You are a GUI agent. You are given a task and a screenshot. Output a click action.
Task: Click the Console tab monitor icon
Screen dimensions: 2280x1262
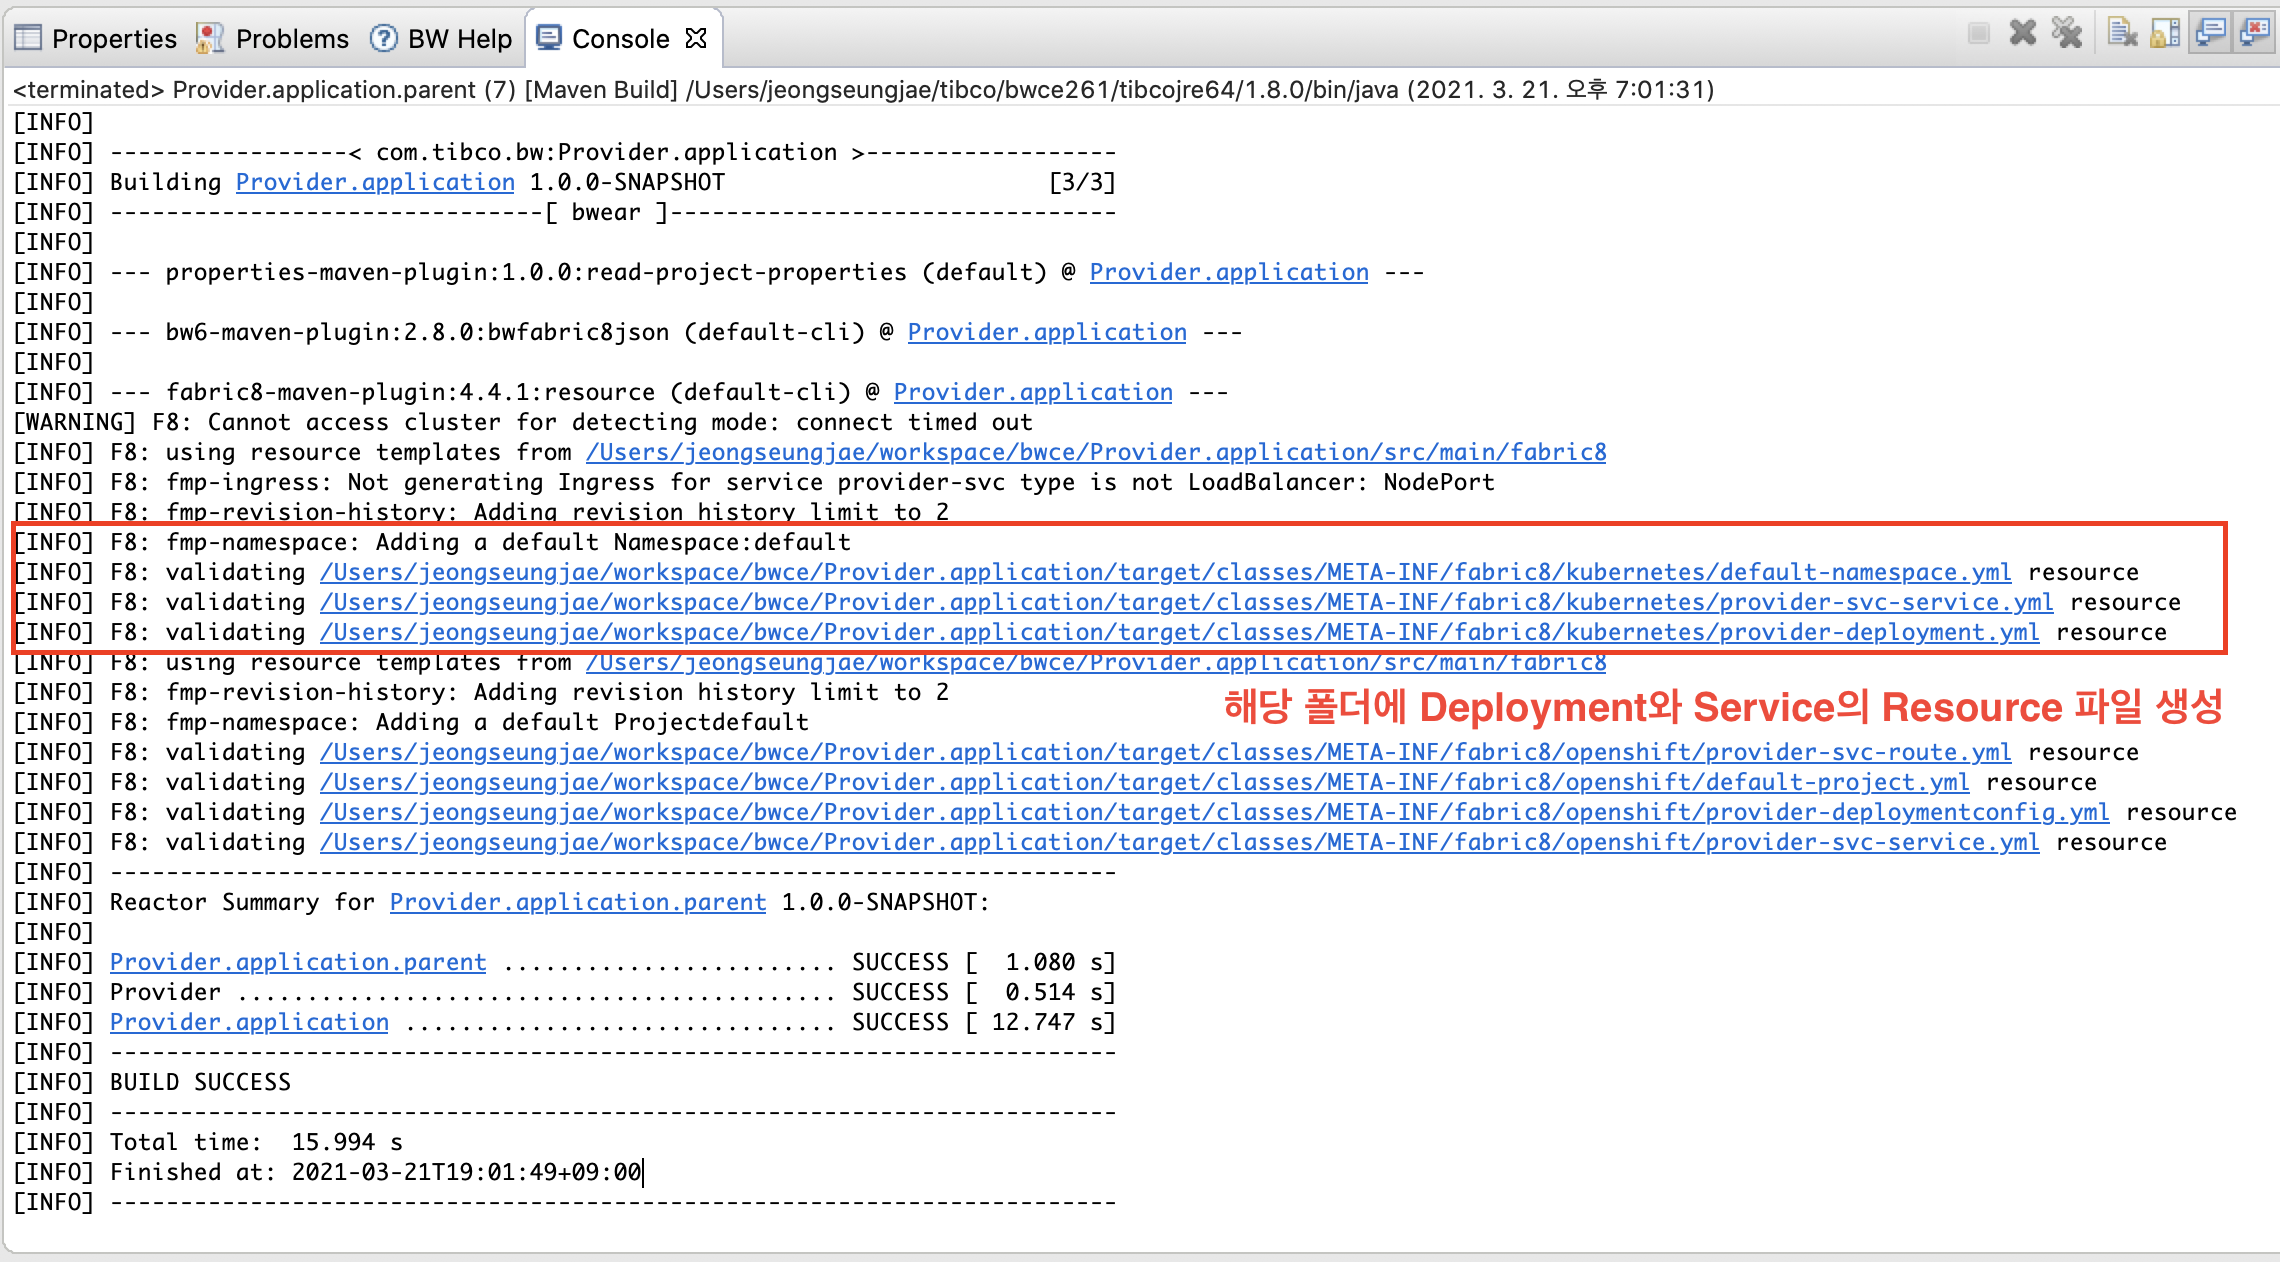(549, 38)
